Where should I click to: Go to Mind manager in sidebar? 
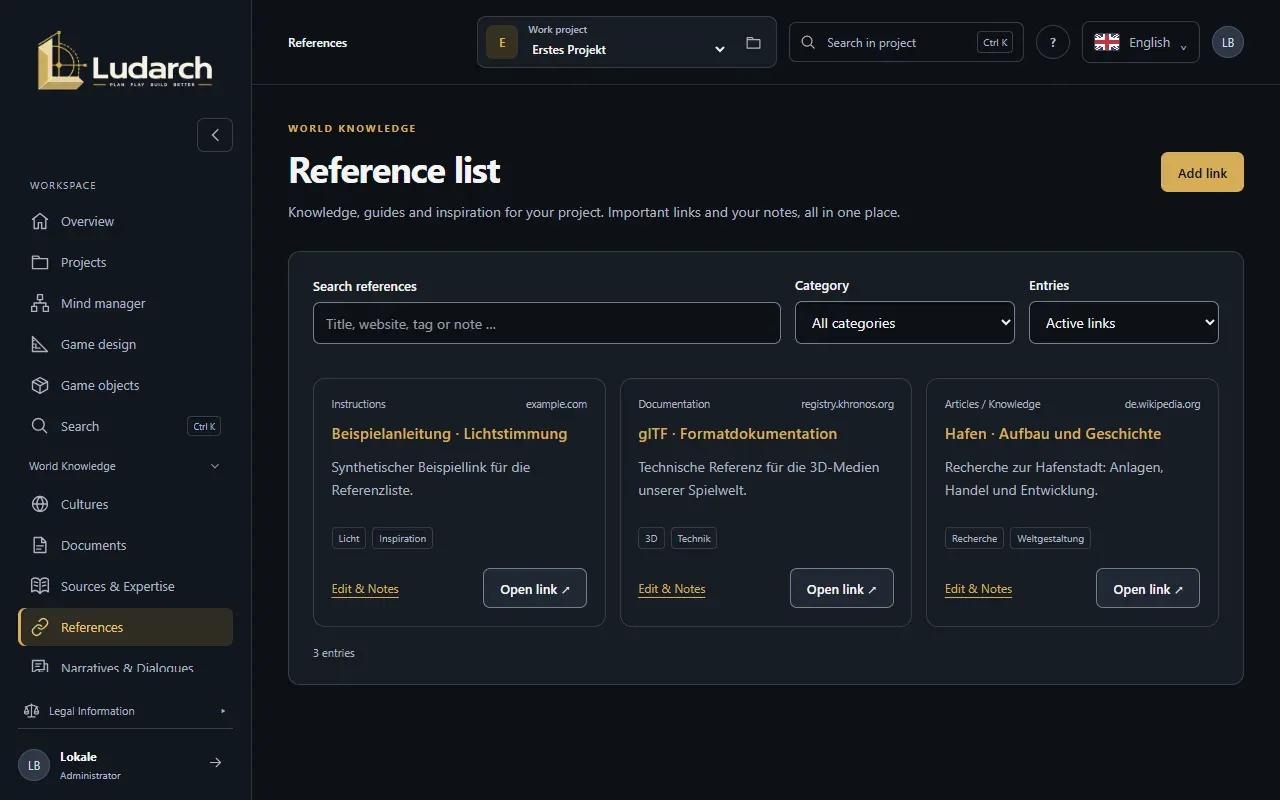(x=125, y=303)
